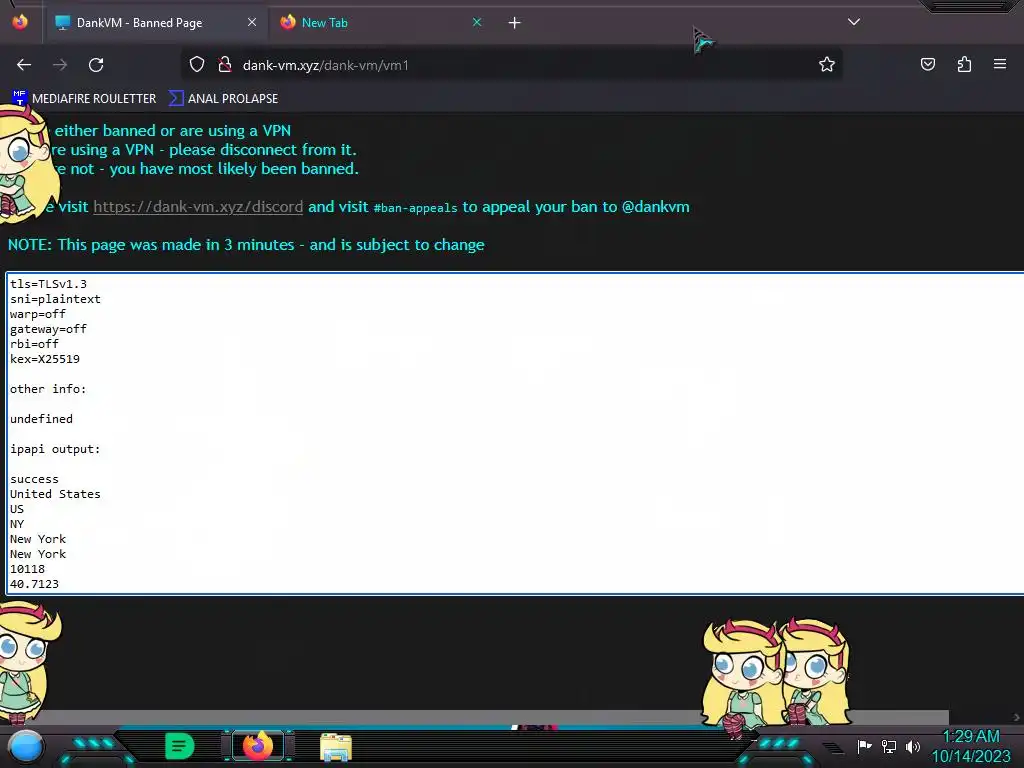Click the insecure connection padlock icon
This screenshot has width=1024, height=768.
(x=225, y=64)
